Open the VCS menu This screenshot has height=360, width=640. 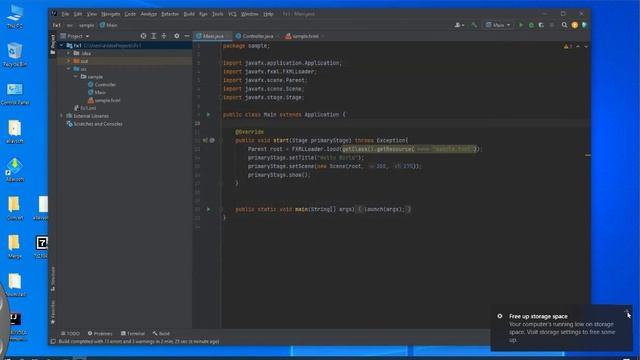pyautogui.click(x=232, y=14)
